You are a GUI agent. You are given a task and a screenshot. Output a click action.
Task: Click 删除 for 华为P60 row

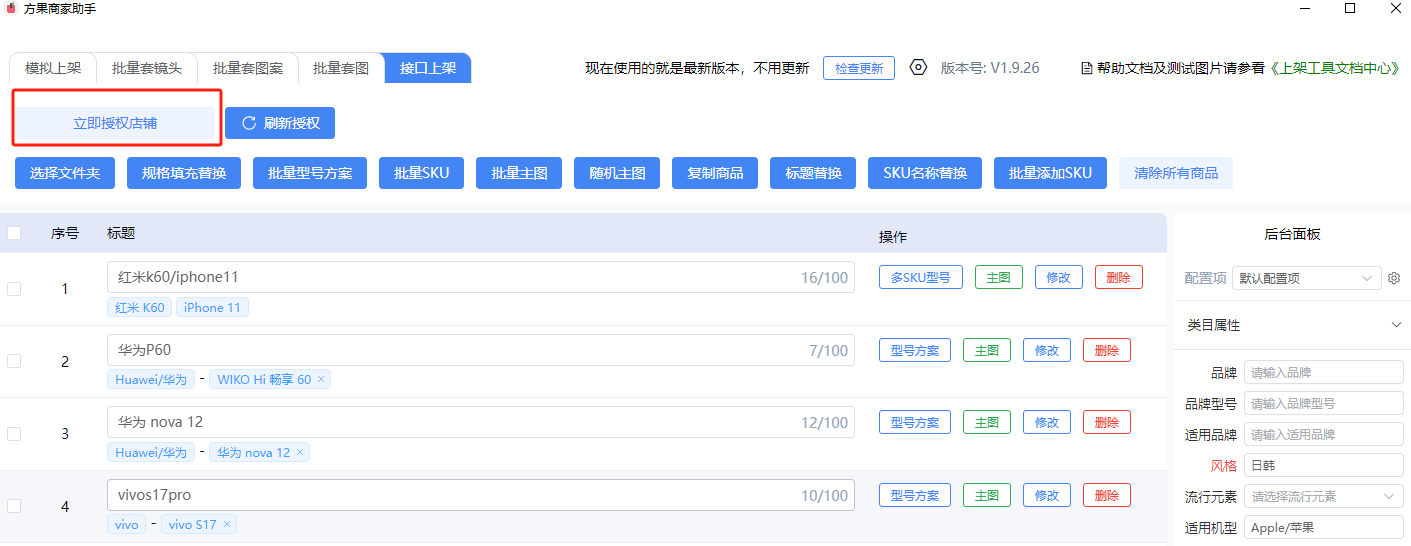1107,350
